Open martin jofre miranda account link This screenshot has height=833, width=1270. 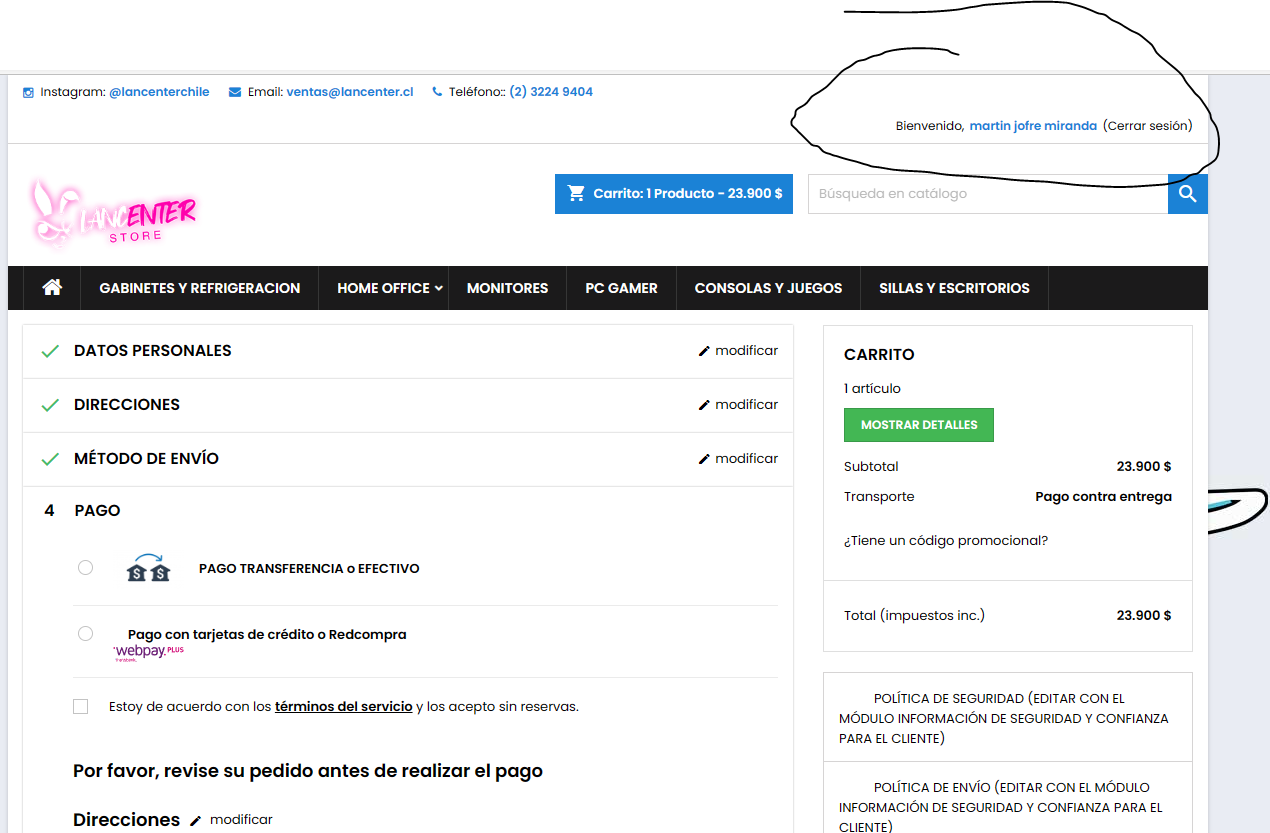coord(1033,126)
